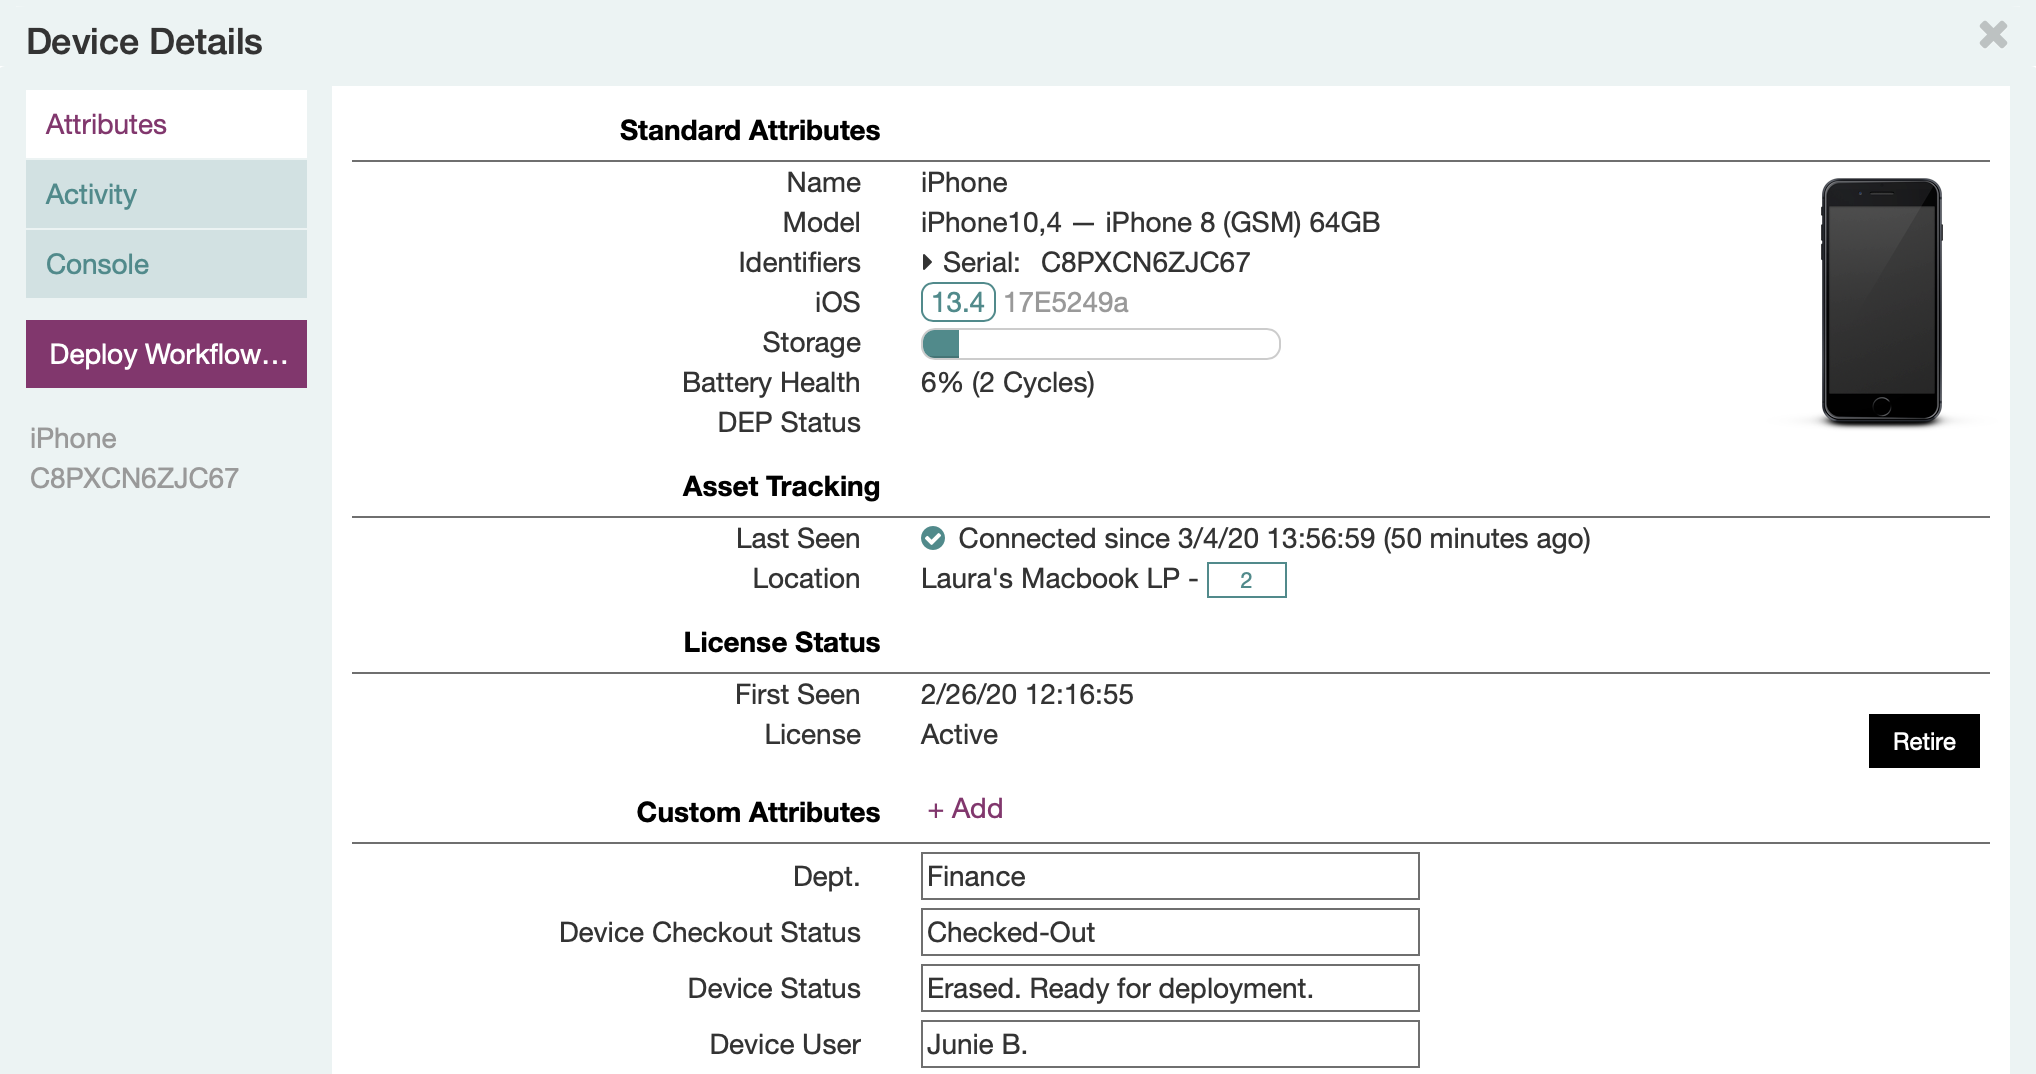Click the Dept. field containing Finance

coord(1169,876)
